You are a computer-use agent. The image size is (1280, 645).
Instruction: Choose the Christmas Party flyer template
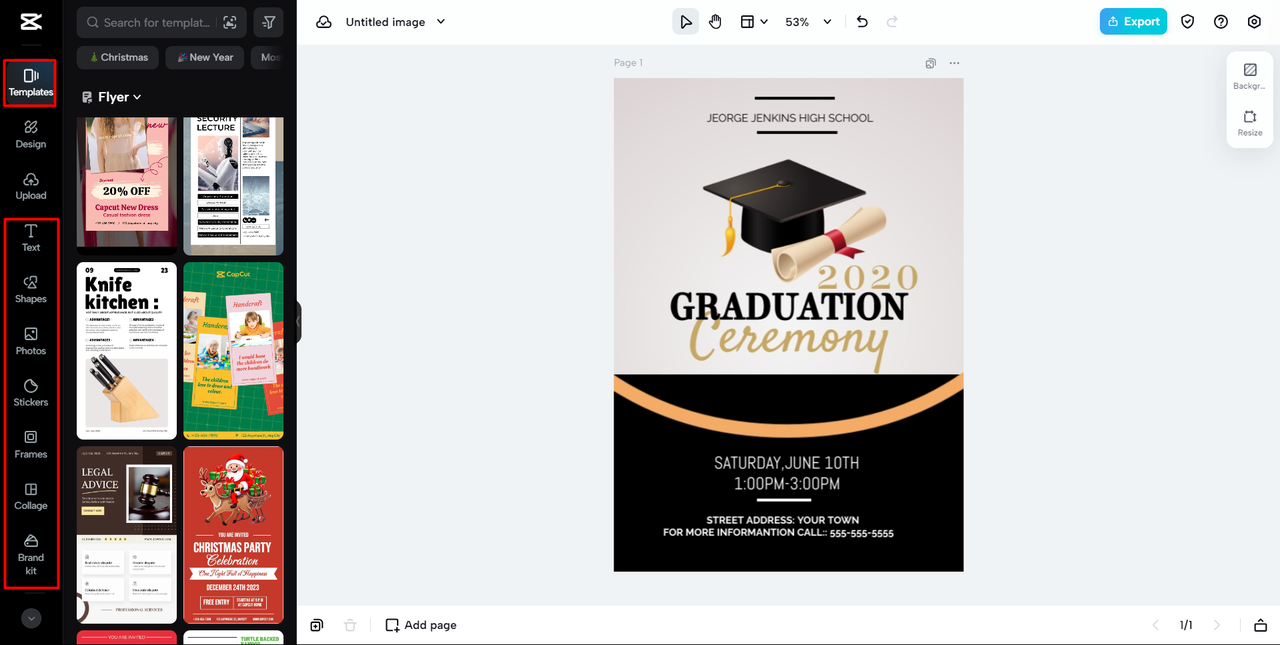[x=233, y=535]
